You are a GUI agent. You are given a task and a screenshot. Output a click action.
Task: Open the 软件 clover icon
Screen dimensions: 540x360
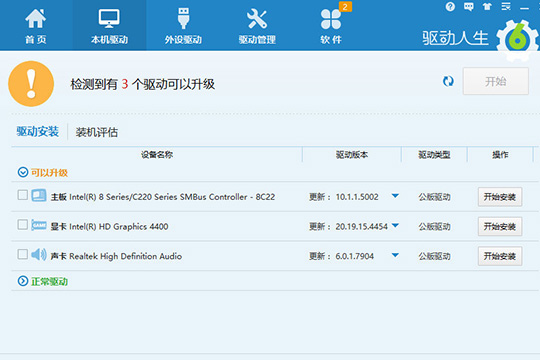[331, 19]
